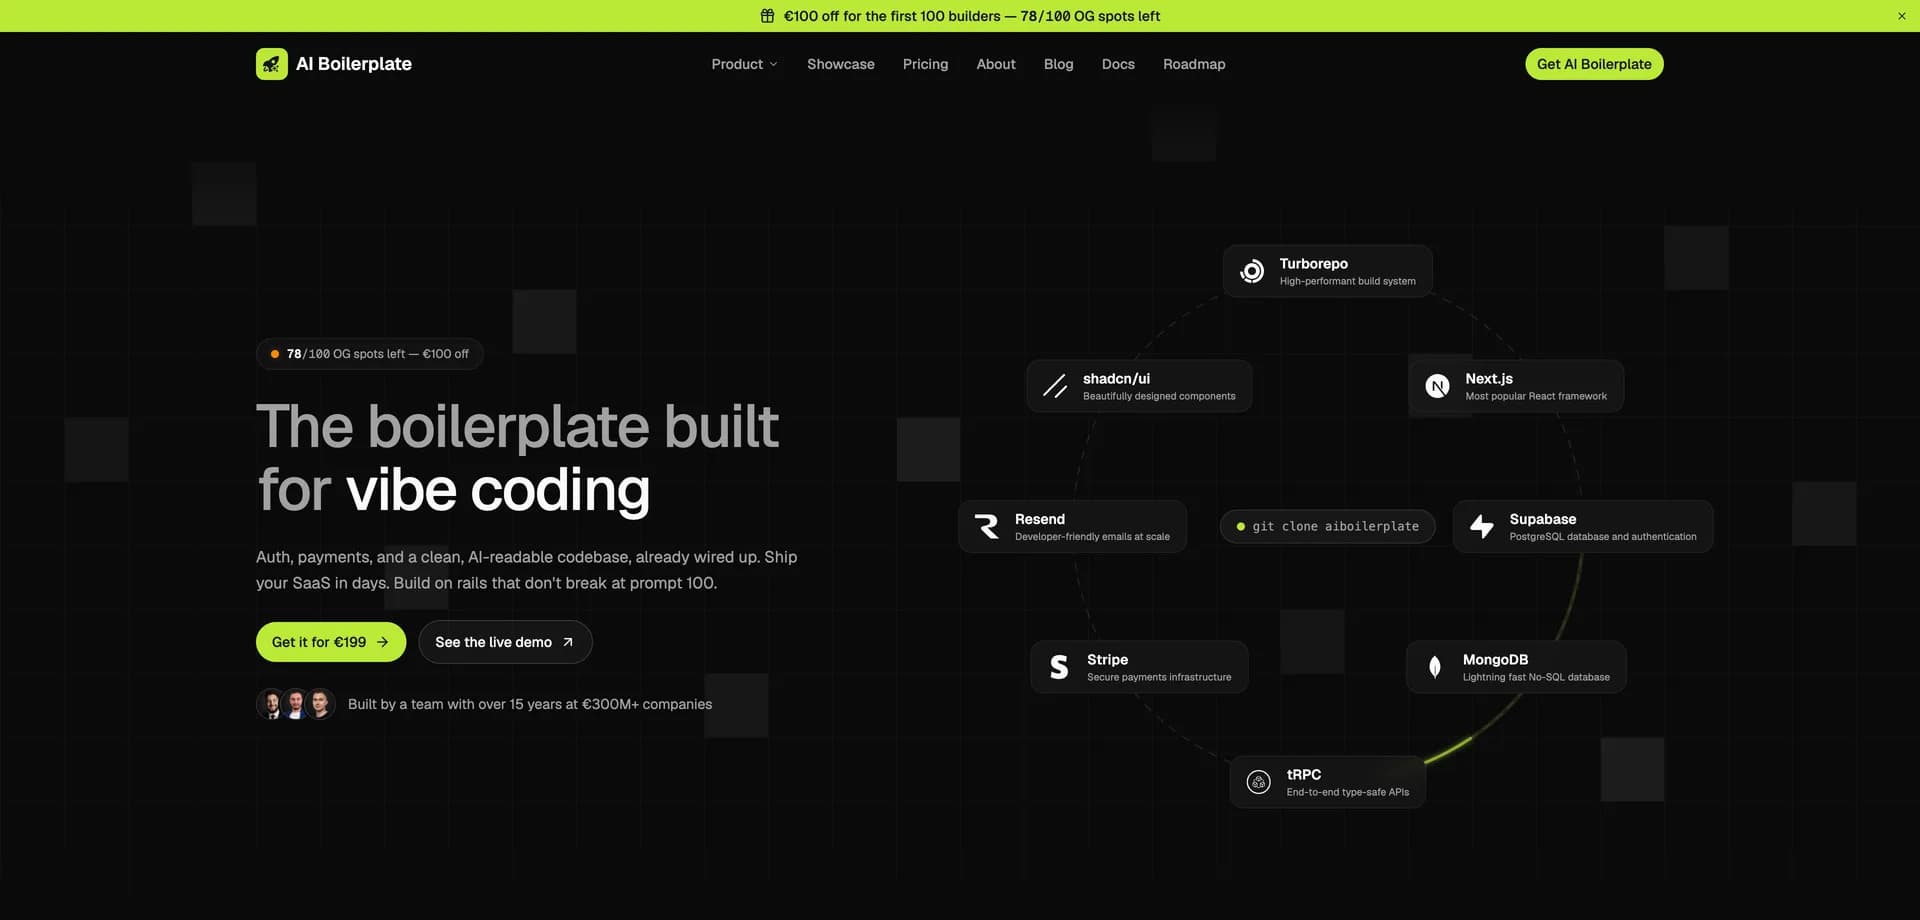This screenshot has width=1920, height=920.
Task: Click the See the live demo button
Action: point(505,642)
